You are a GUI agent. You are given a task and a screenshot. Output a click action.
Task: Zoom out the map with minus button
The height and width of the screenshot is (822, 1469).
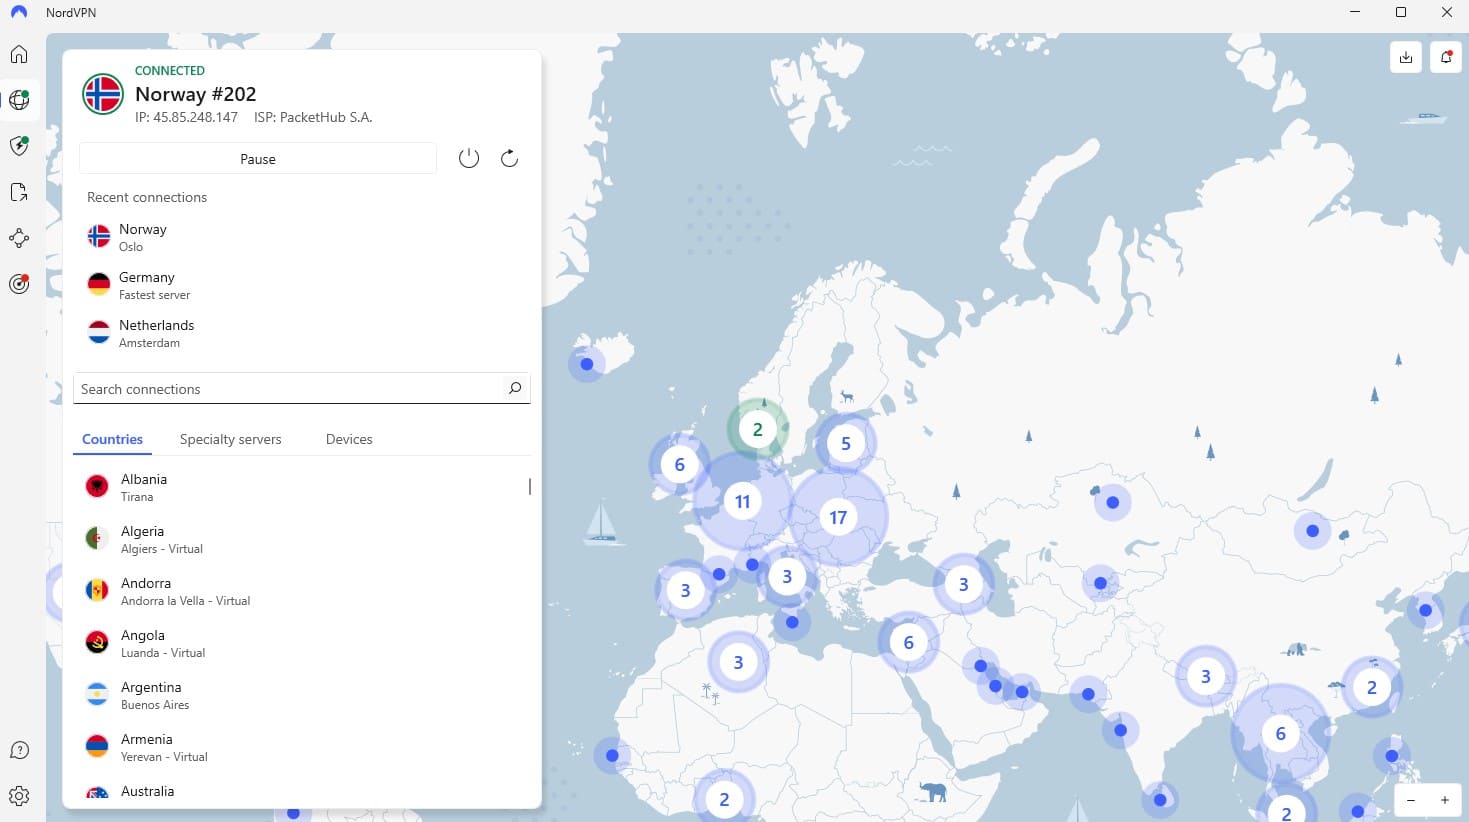click(x=1411, y=800)
